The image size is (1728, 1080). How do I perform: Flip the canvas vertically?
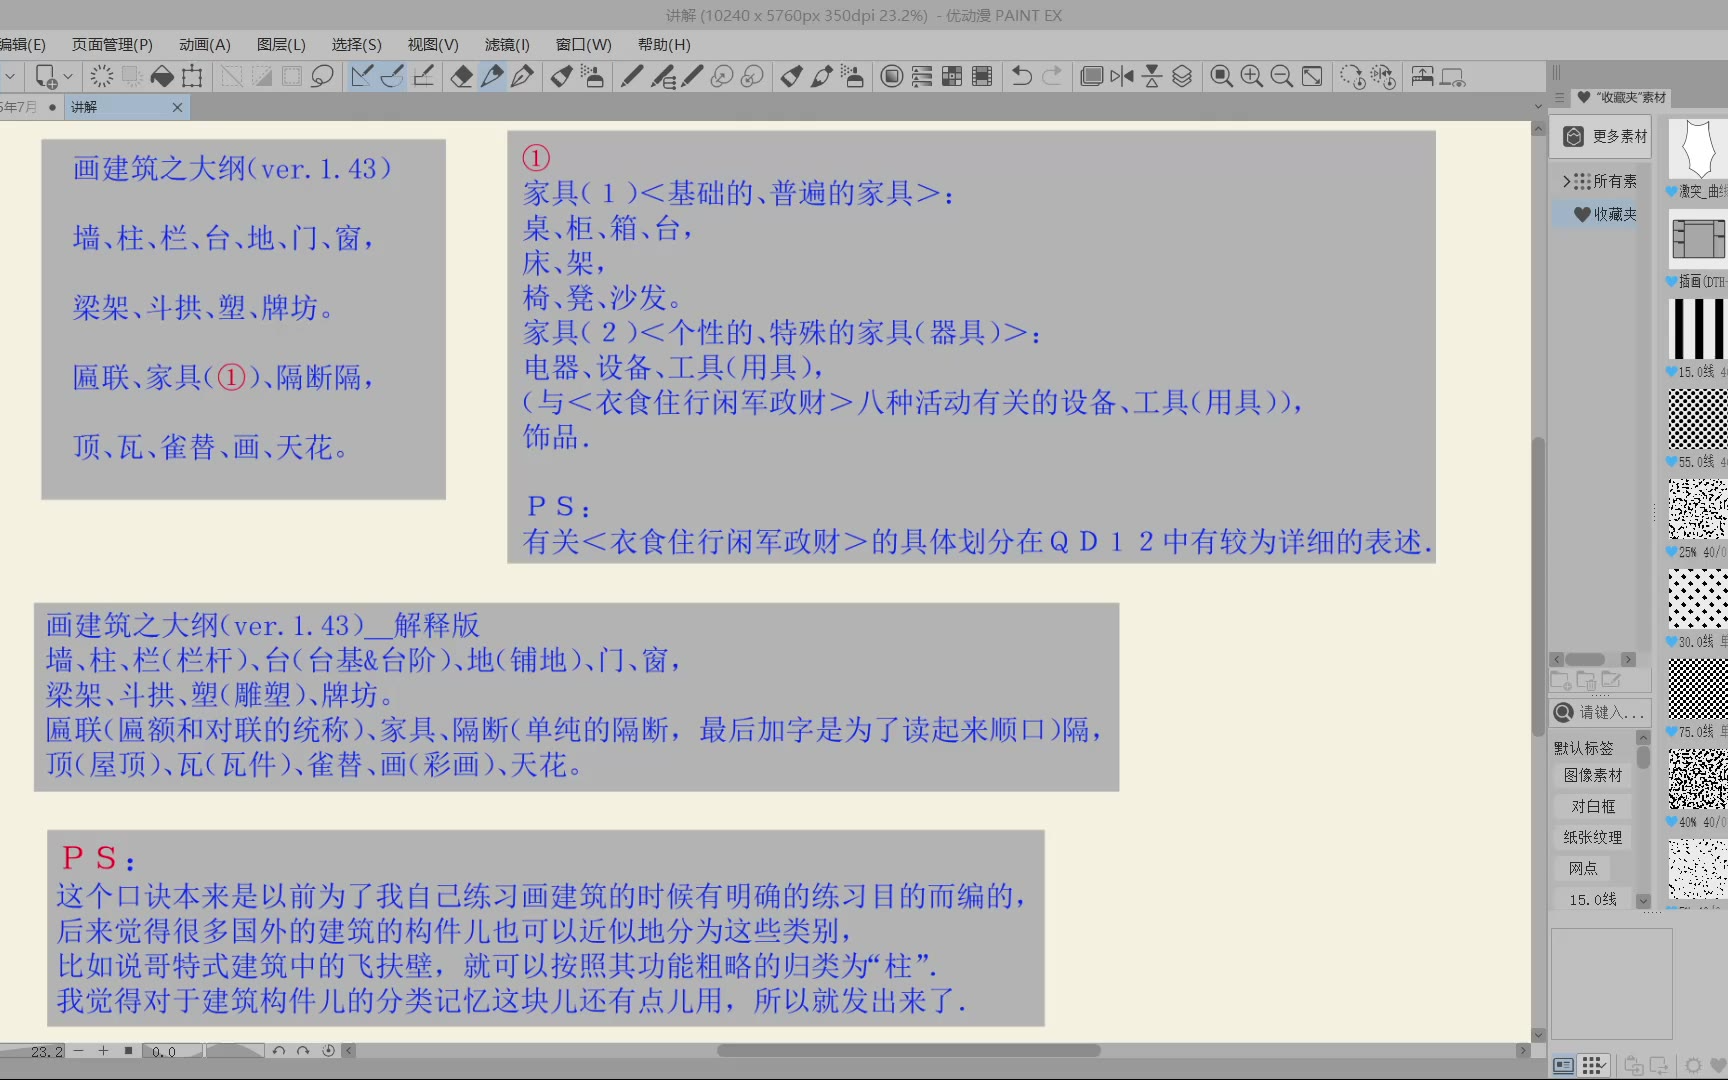[x=1152, y=77]
